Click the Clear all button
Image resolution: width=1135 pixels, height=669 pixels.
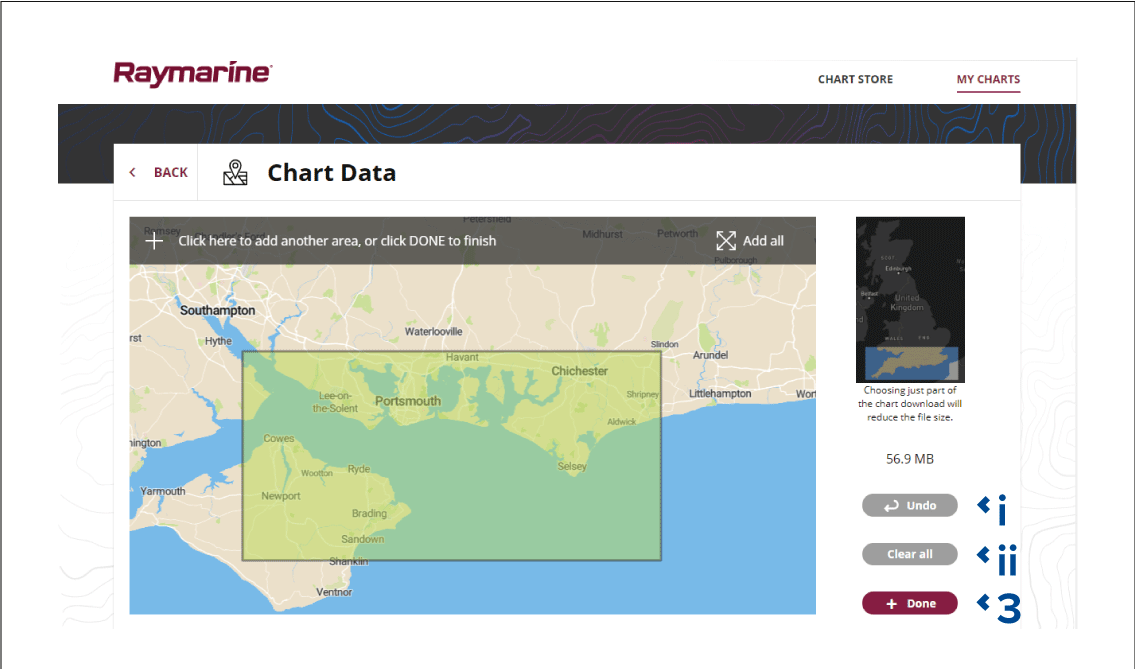click(910, 554)
